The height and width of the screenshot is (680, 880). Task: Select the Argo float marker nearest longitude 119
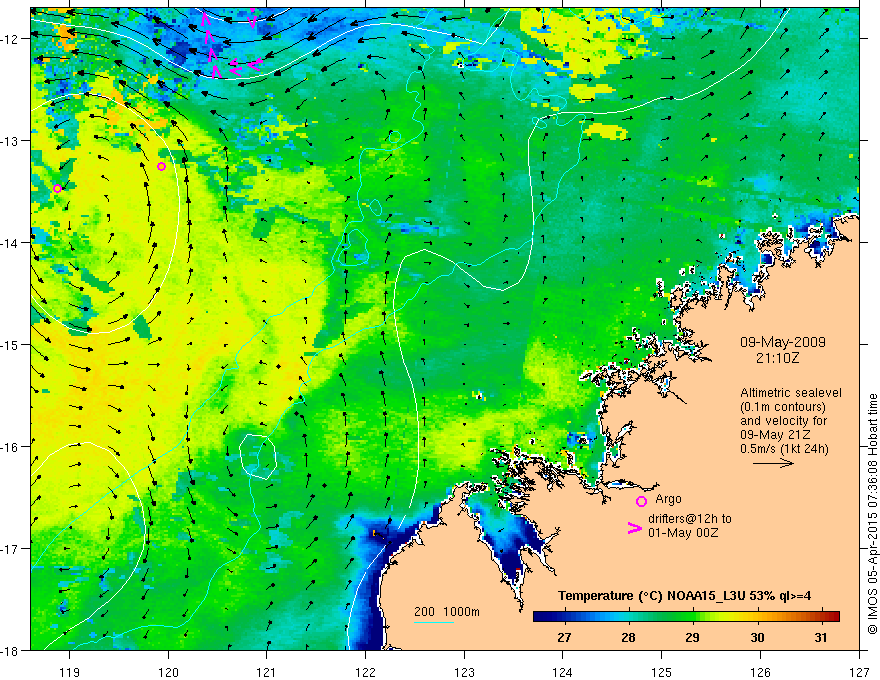(57, 189)
